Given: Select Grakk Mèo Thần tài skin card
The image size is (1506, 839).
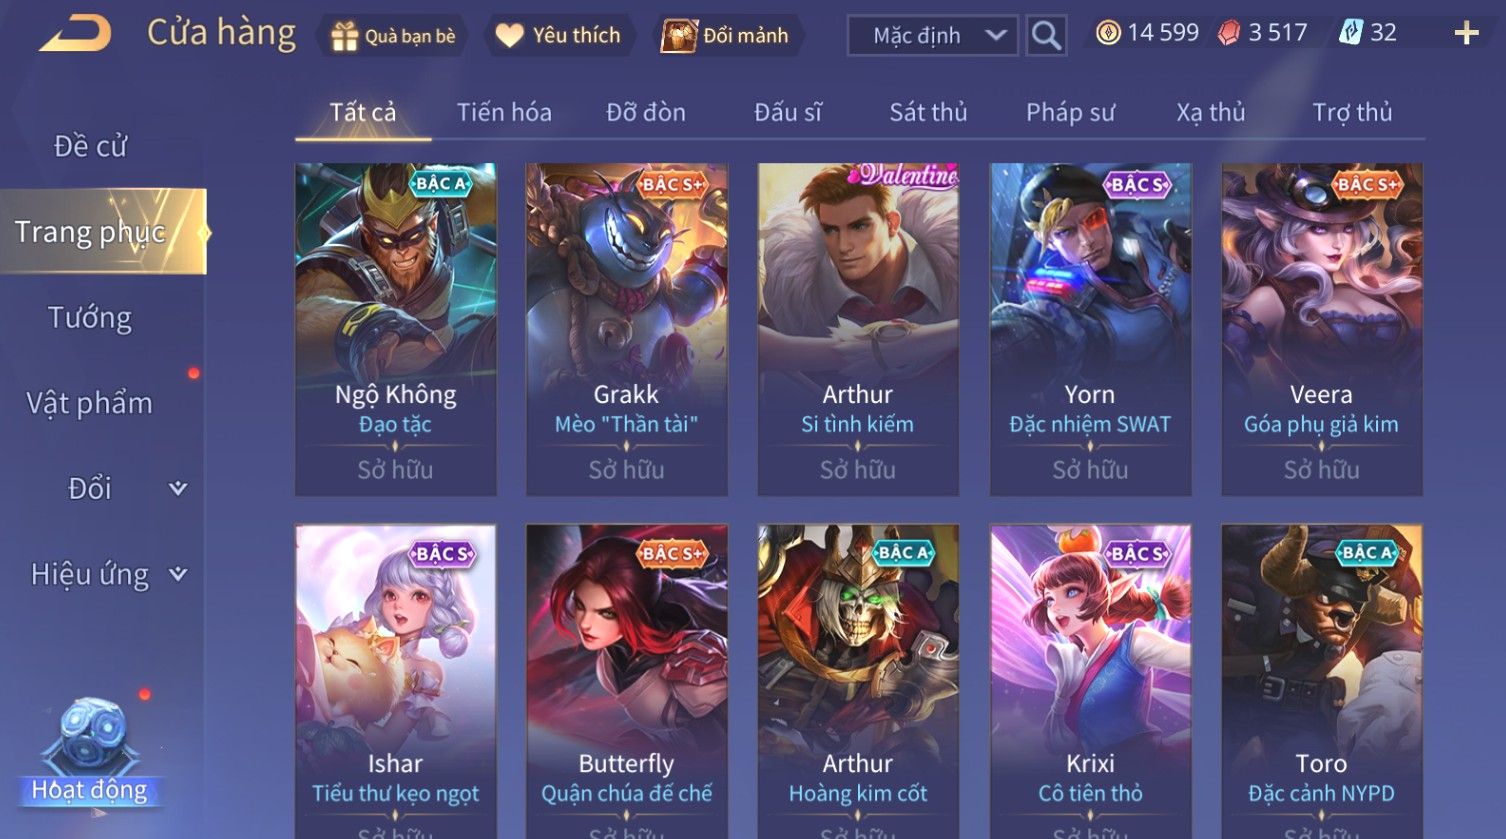Looking at the screenshot, I should pos(626,330).
